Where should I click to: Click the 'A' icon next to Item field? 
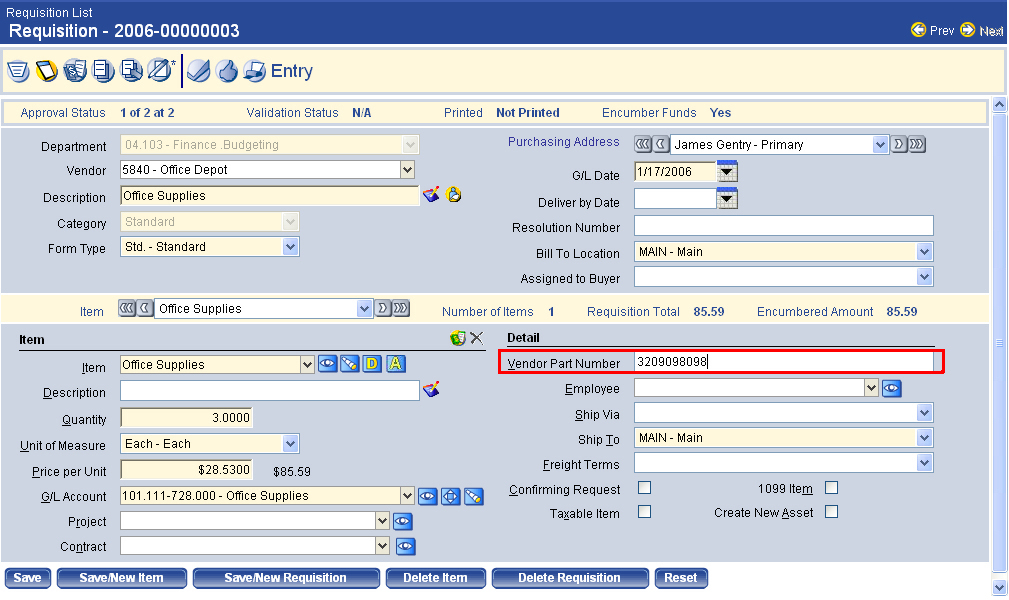point(396,364)
